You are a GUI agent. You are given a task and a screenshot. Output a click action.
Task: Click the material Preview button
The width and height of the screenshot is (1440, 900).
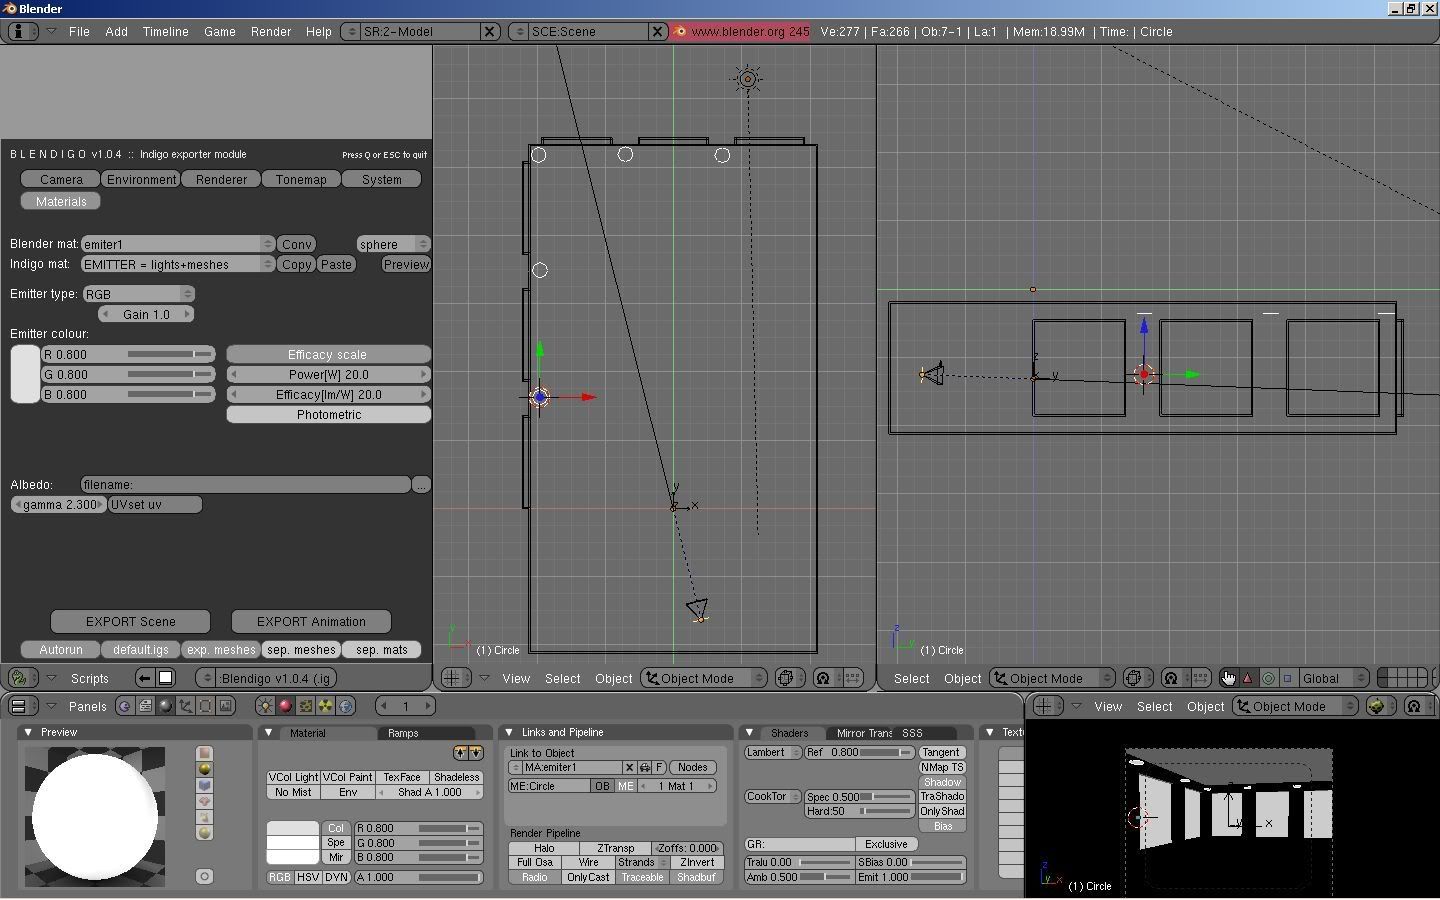(406, 264)
